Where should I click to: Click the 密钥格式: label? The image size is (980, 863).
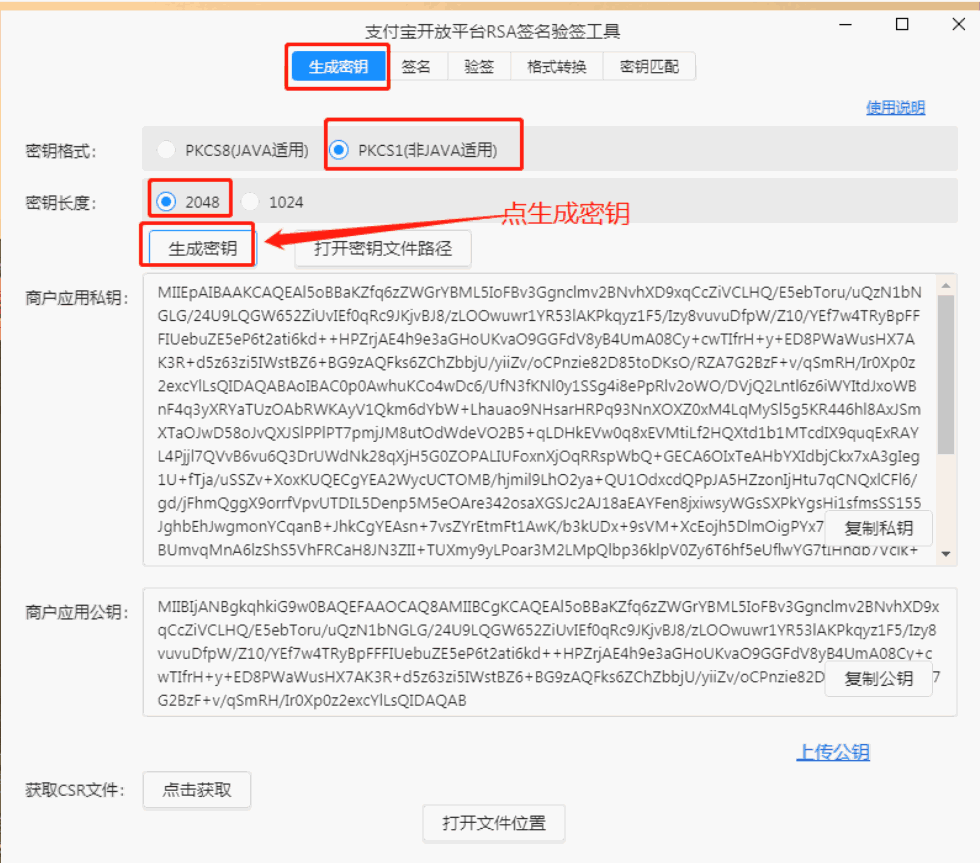pyautogui.click(x=61, y=151)
